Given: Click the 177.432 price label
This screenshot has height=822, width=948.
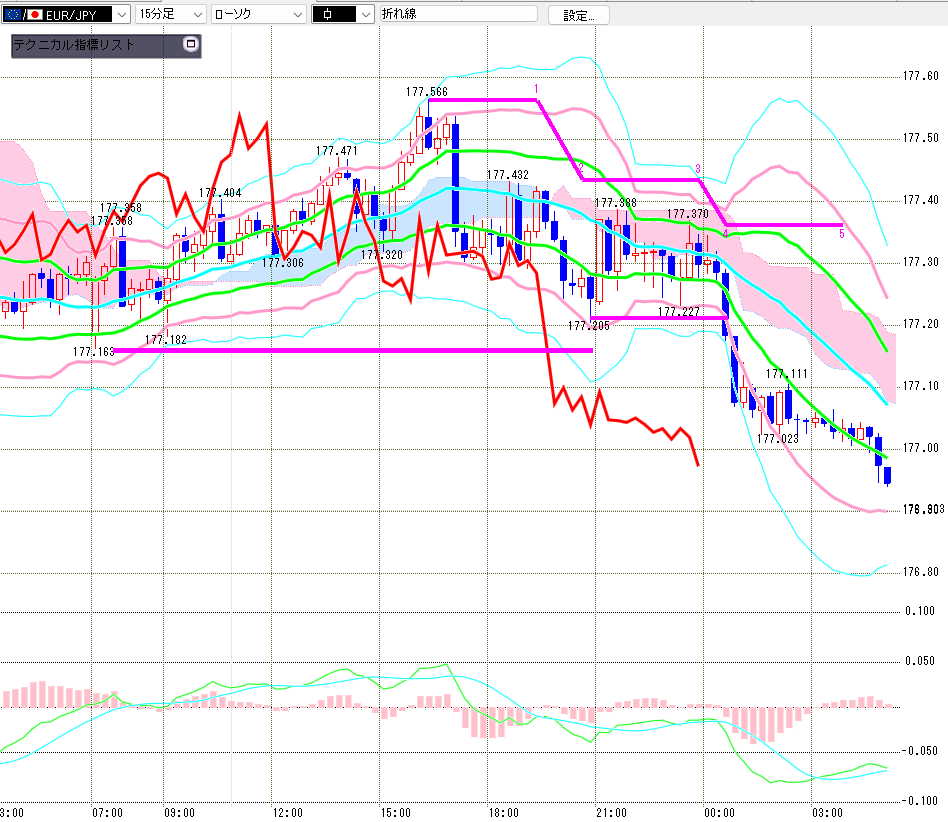Looking at the screenshot, I should click(508, 175).
